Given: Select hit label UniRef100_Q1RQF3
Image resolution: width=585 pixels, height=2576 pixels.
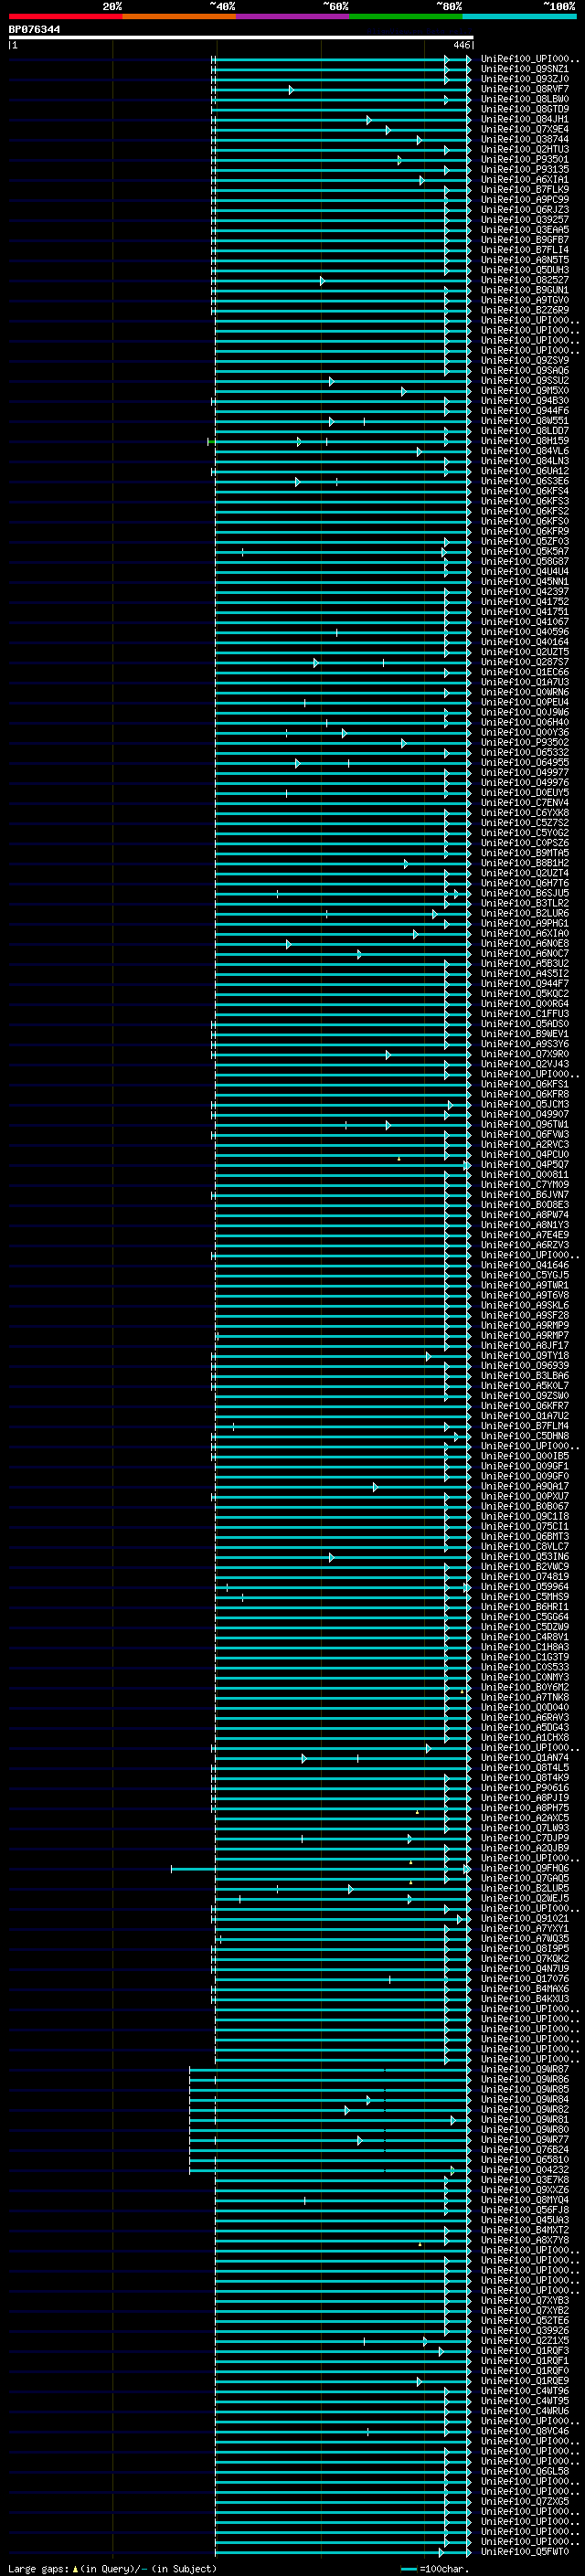Looking at the screenshot, I should pyautogui.click(x=524, y=2351).
